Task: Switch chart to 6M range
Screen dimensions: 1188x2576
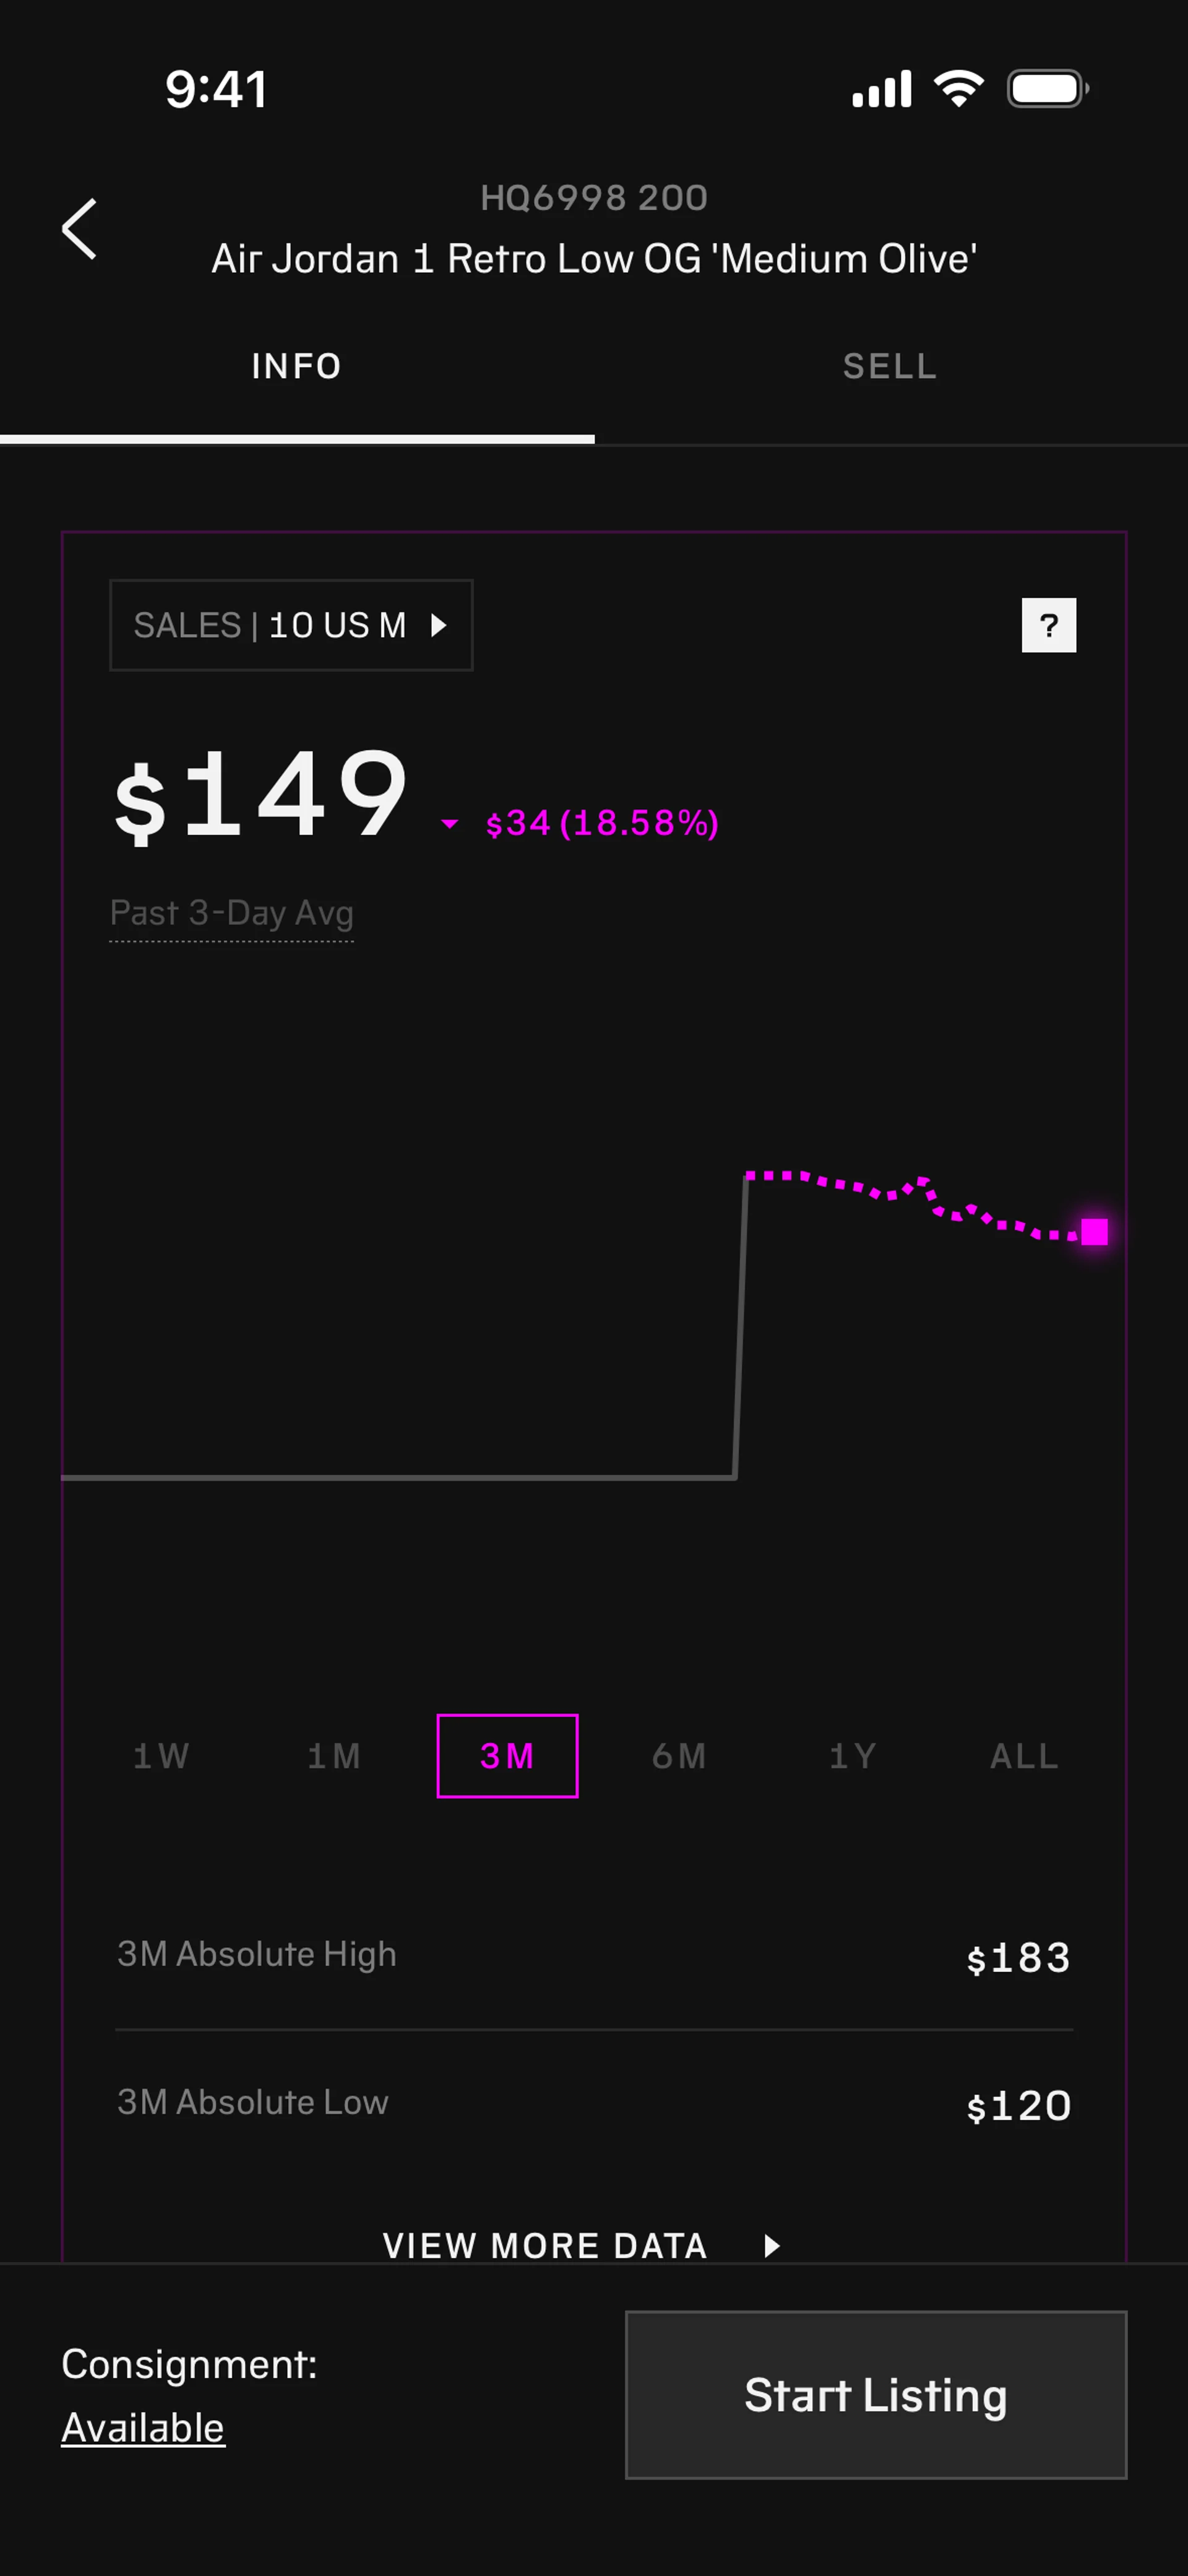Action: [x=680, y=1756]
